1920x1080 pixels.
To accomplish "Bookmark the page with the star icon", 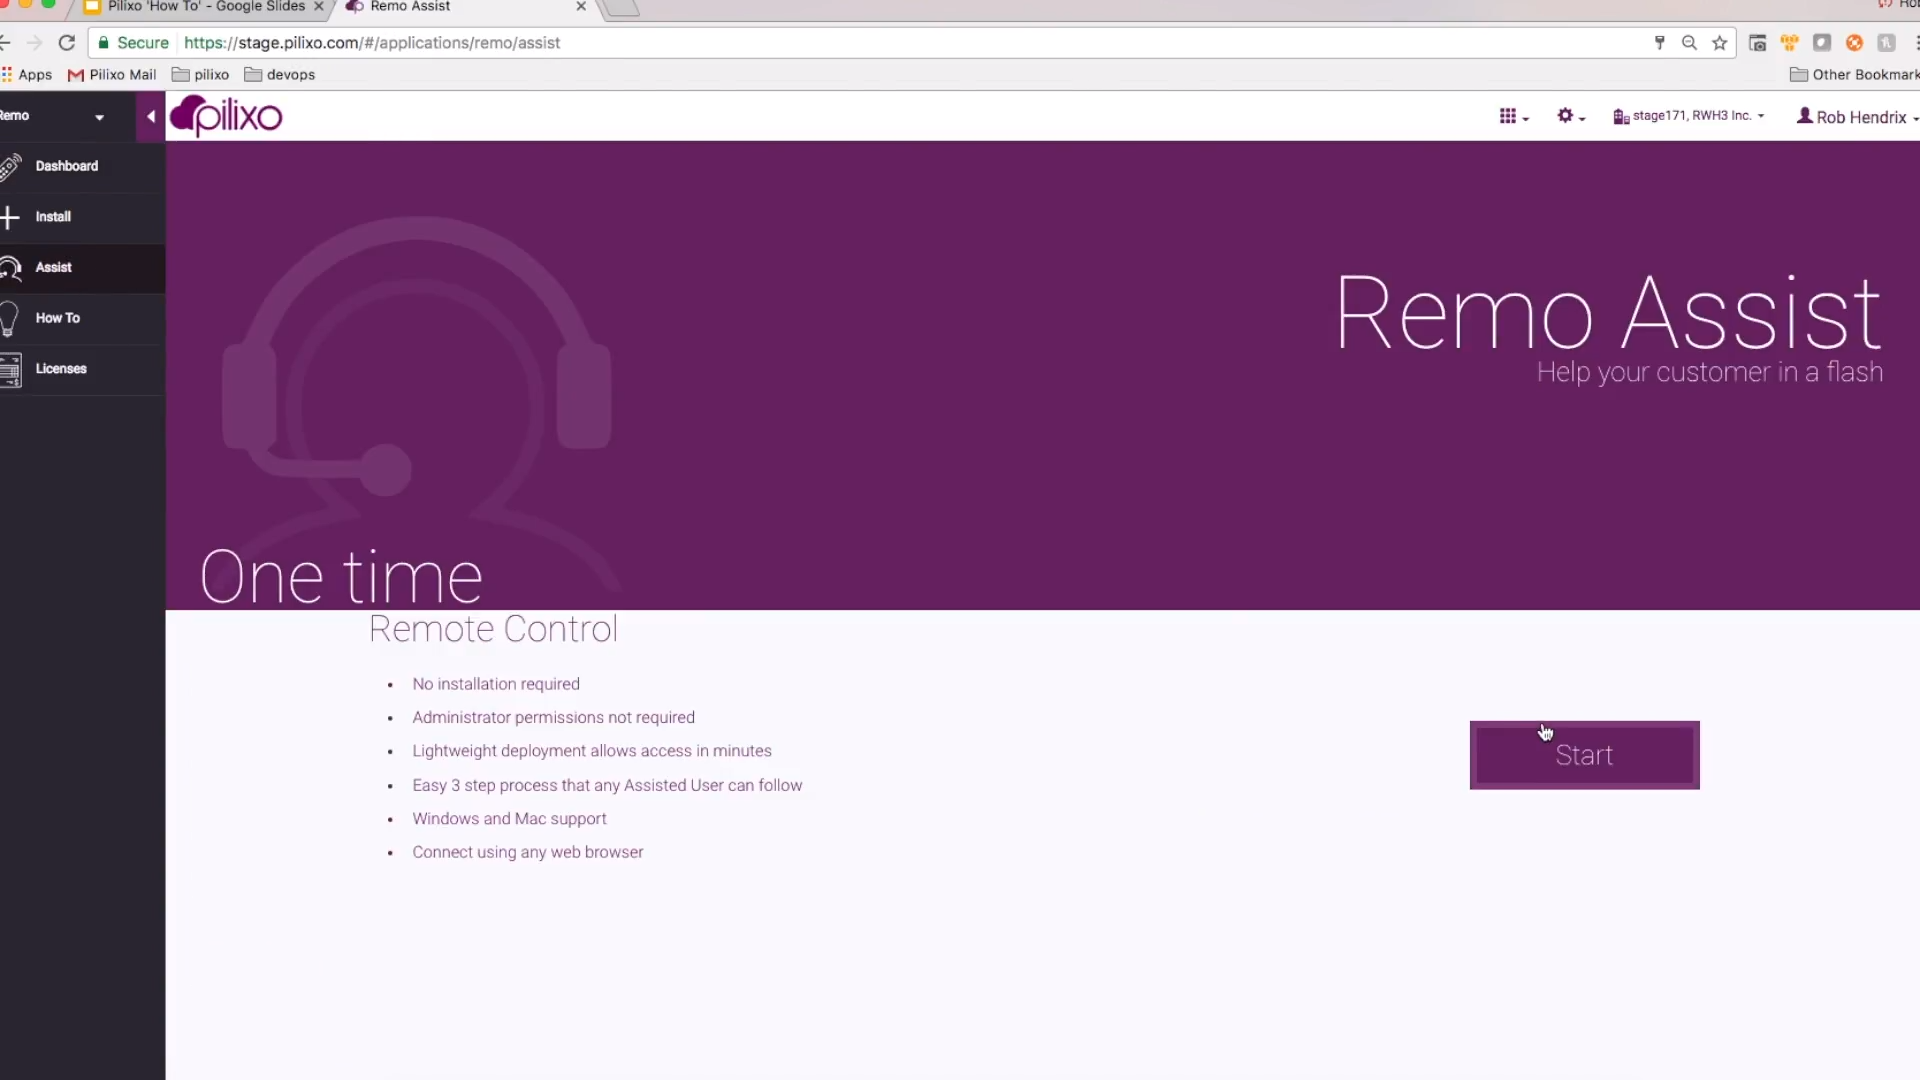I will pos(1720,43).
